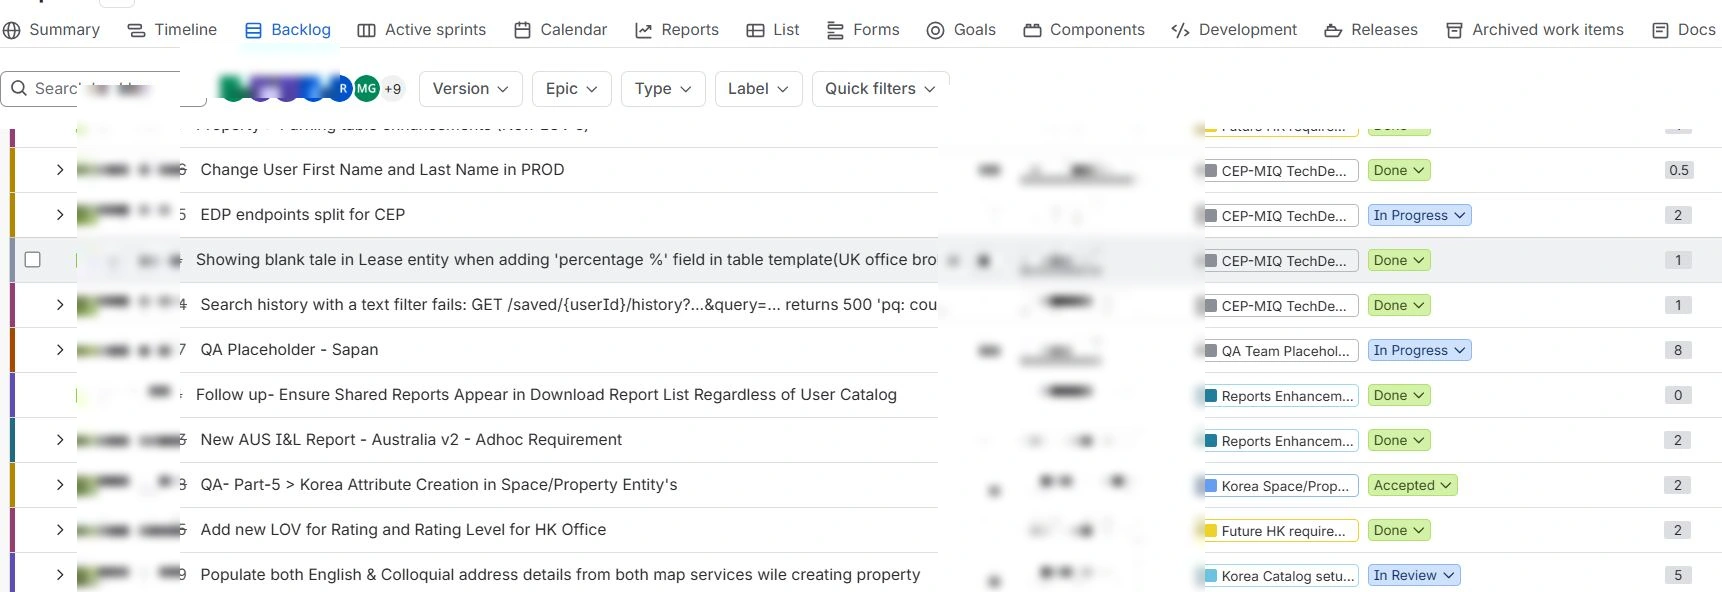Click the Reports chart icon

coord(643,30)
